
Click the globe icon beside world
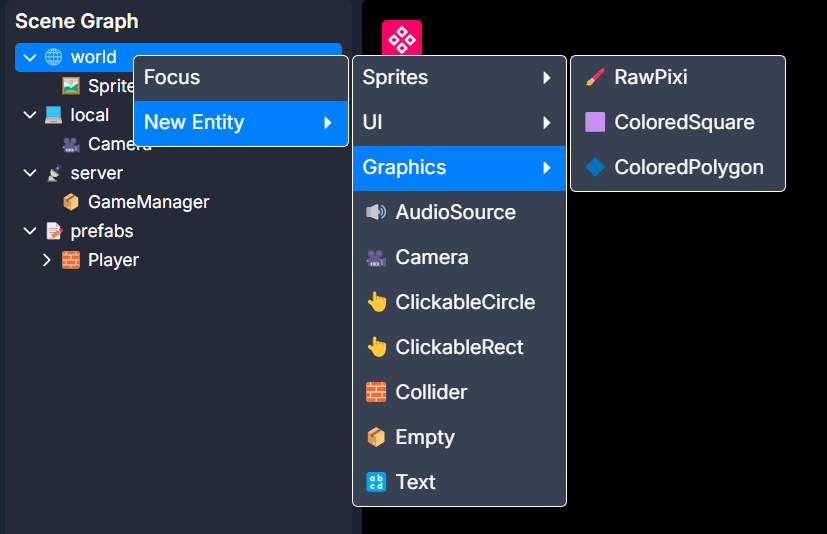(53, 57)
